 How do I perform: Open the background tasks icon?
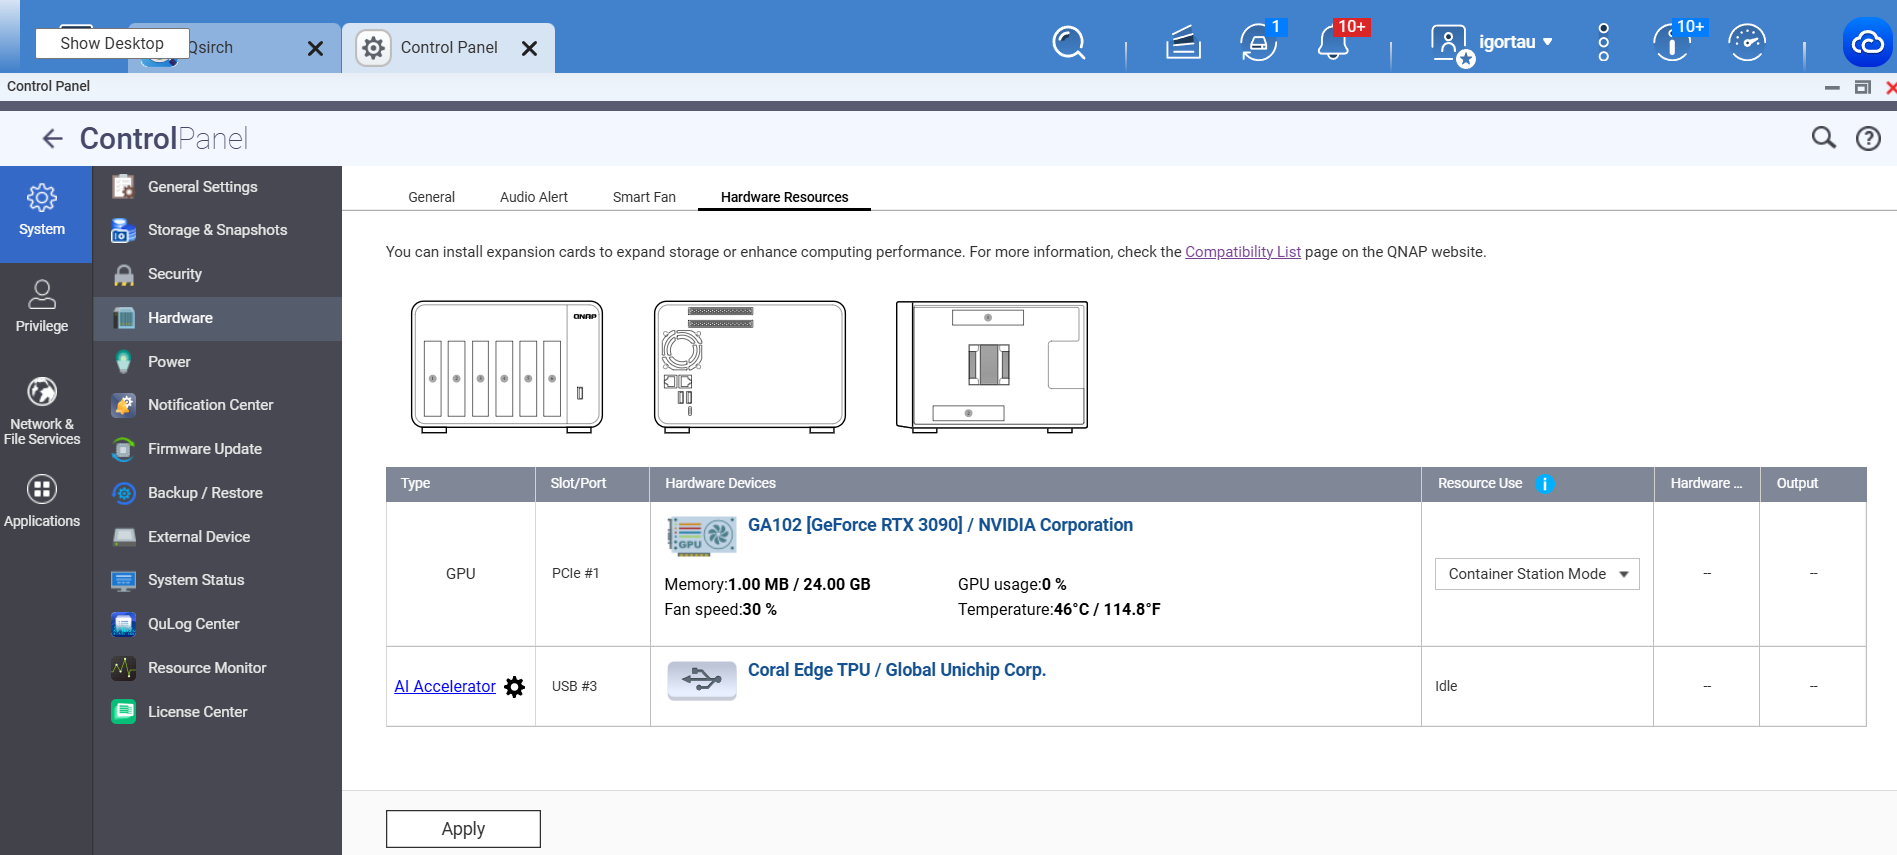click(x=1183, y=43)
